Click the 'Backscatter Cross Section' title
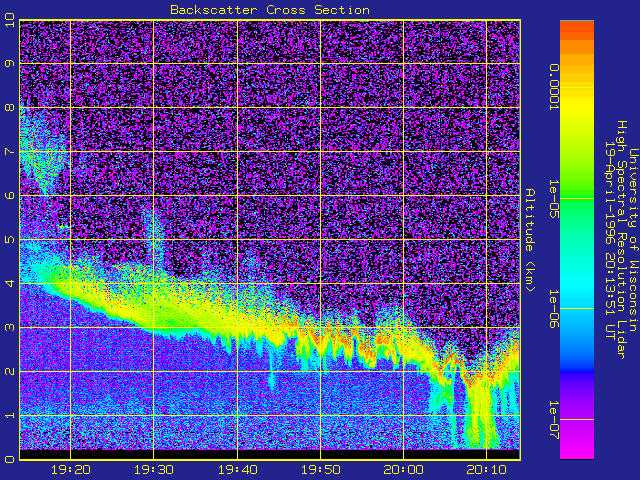The width and height of the screenshot is (640, 480). pos(270,10)
